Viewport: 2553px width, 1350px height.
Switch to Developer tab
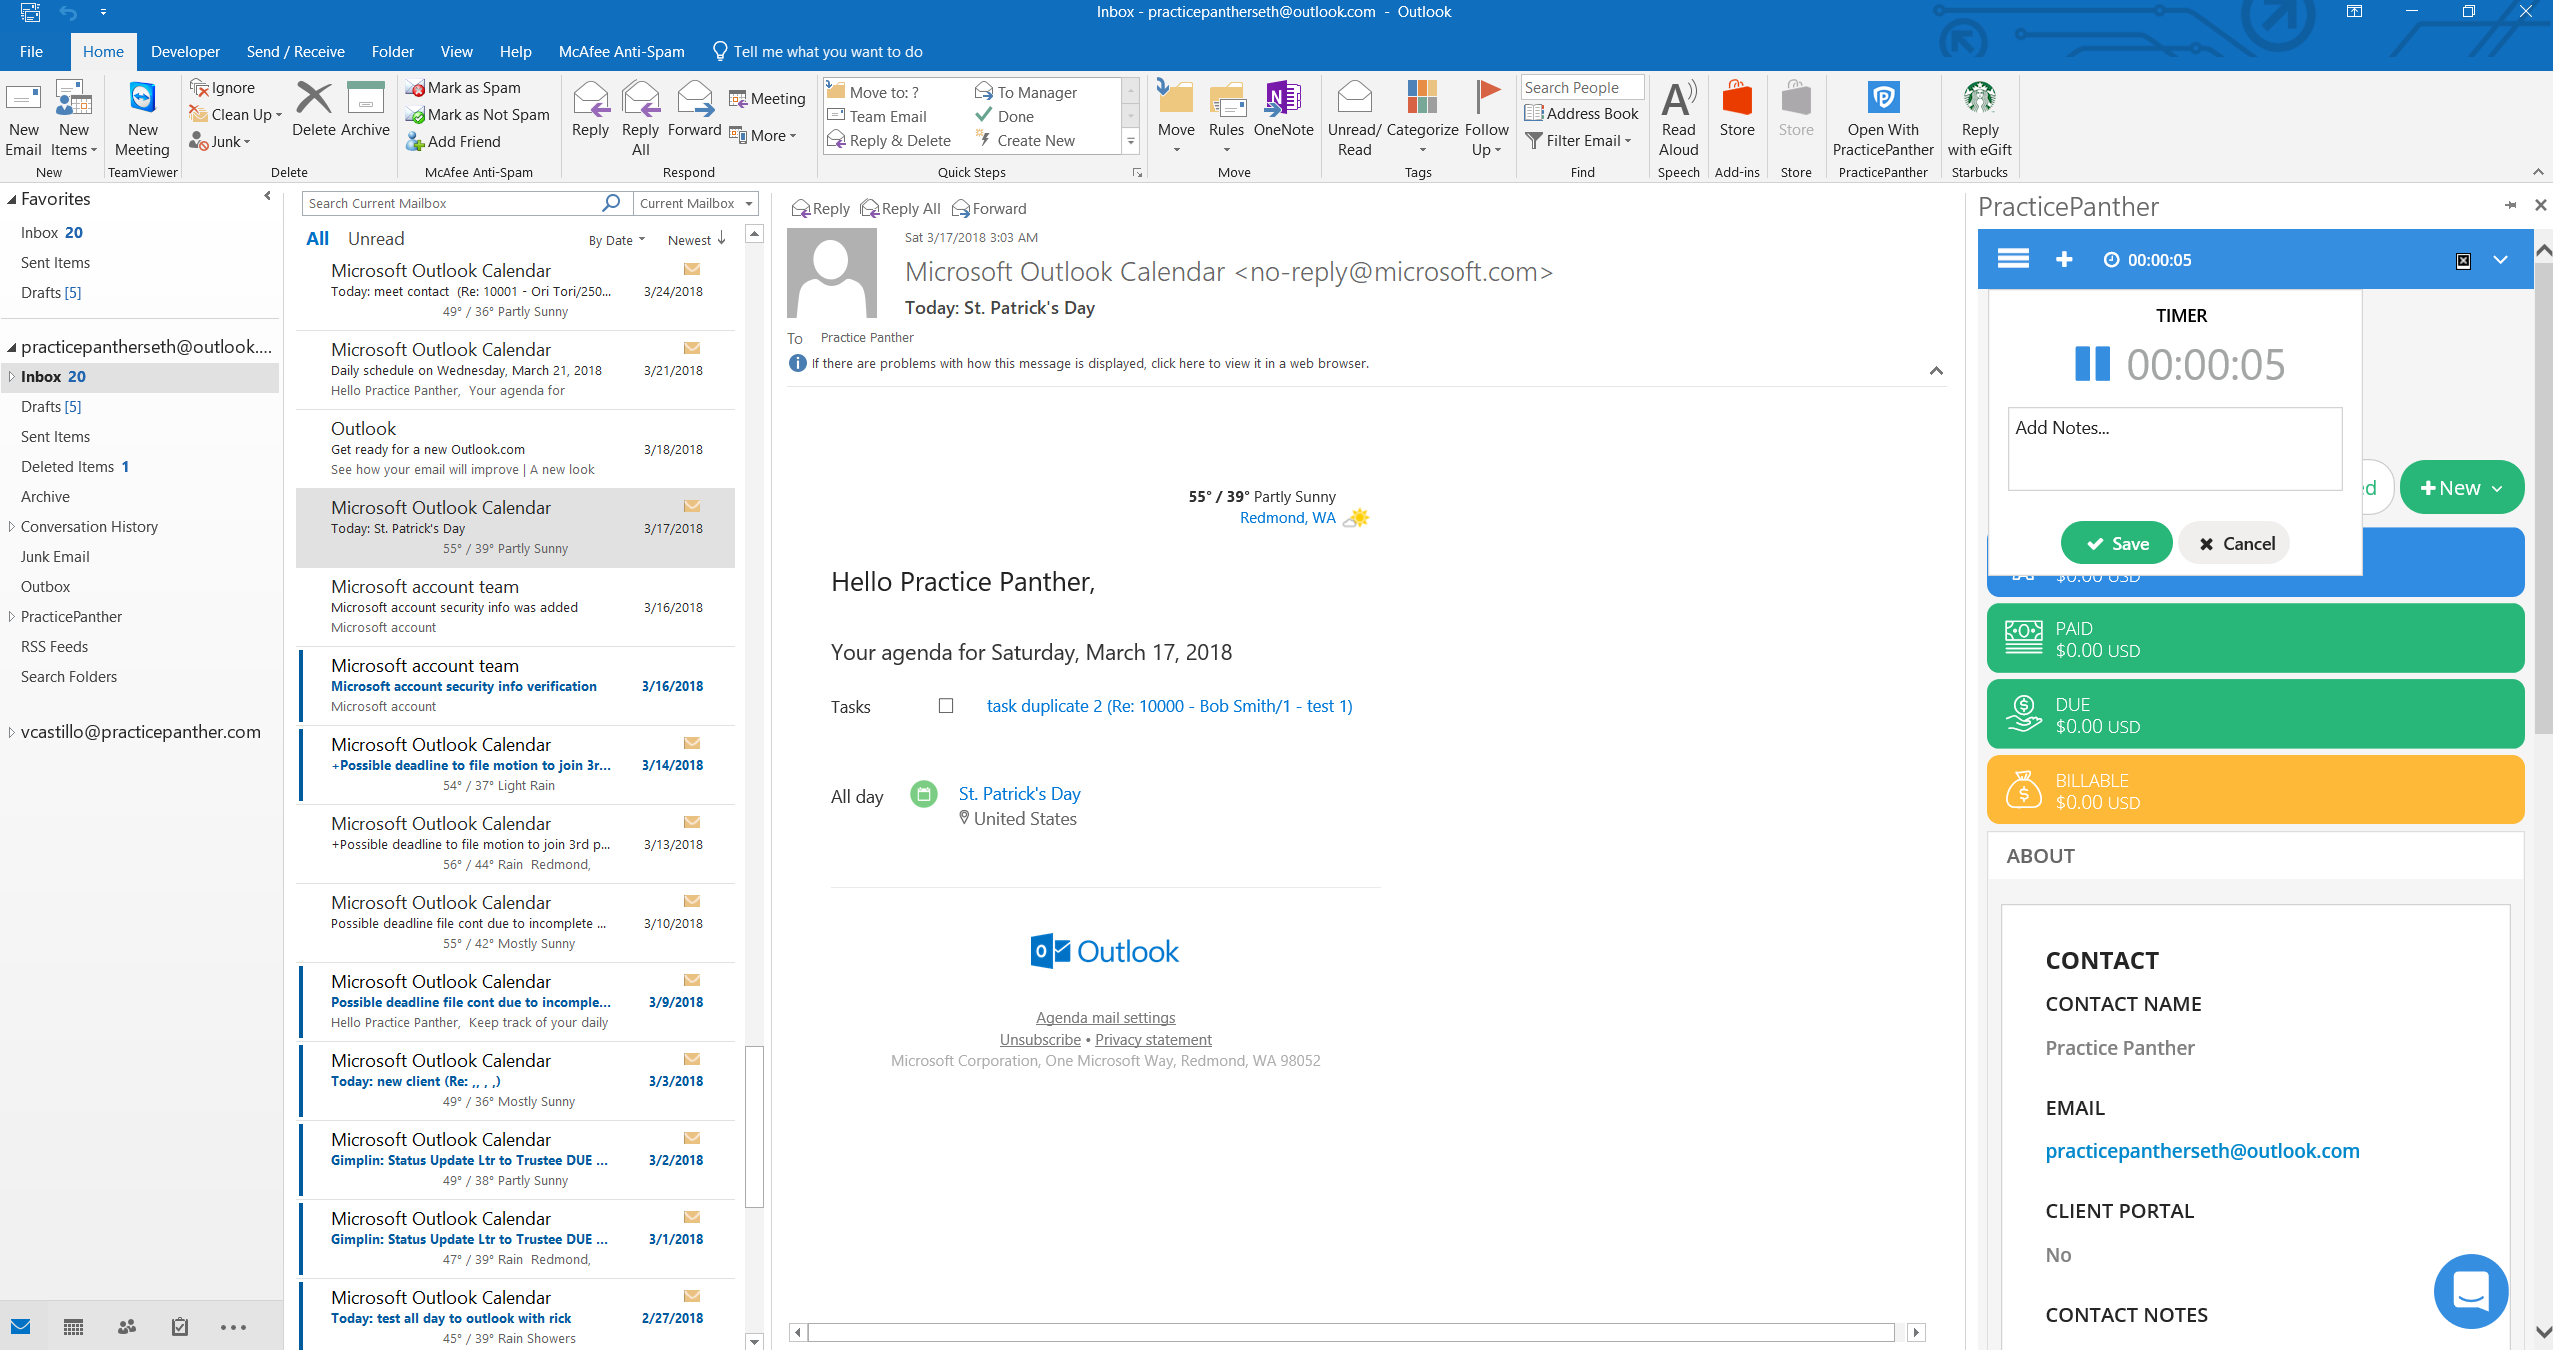[185, 52]
